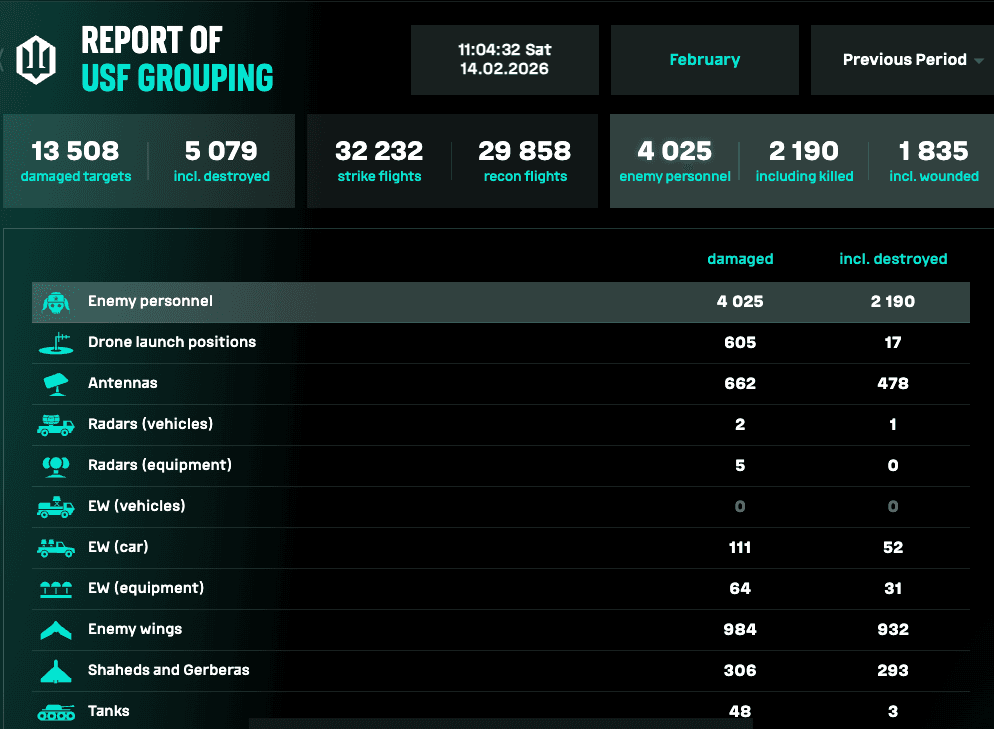Click the Enemy personnel soldier icon
Viewport: 994px width, 729px height.
pyautogui.click(x=56, y=302)
